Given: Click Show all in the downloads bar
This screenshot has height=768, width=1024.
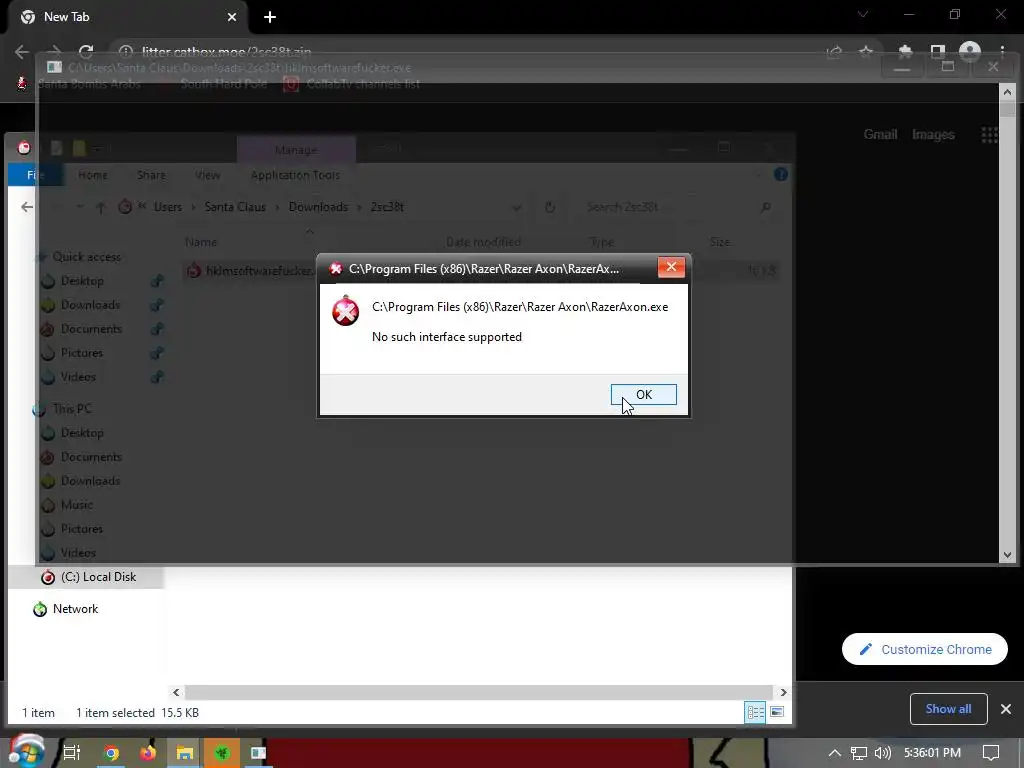Looking at the screenshot, I should point(948,709).
